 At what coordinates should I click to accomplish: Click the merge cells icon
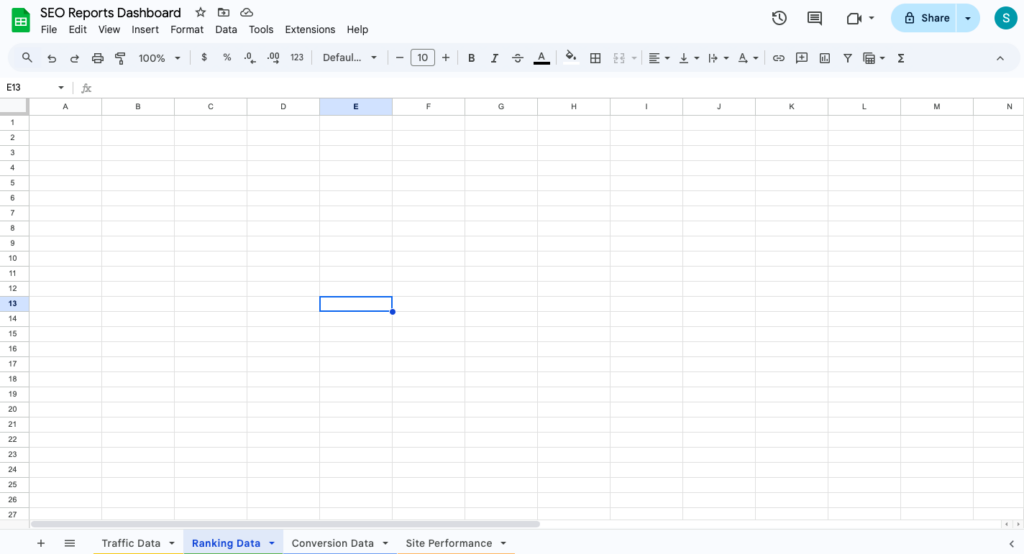(619, 58)
